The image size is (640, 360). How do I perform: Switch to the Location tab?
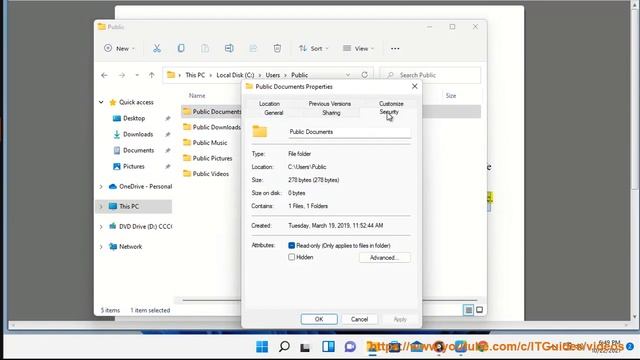[x=269, y=104]
